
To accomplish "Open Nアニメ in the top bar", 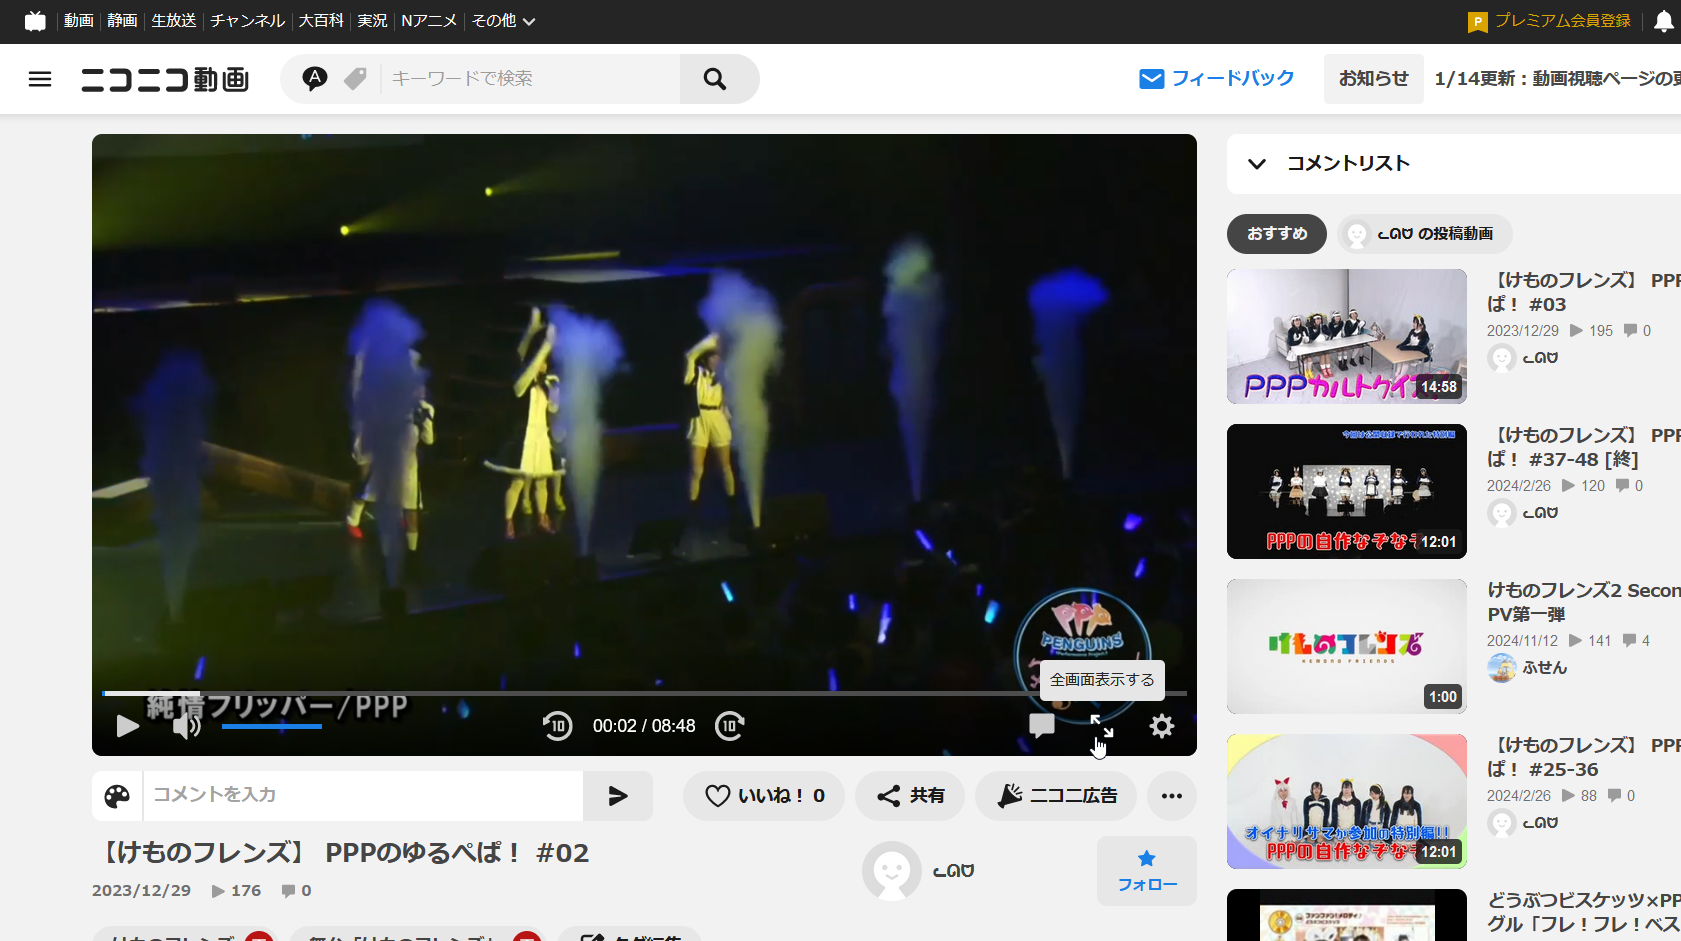I will click(x=429, y=21).
